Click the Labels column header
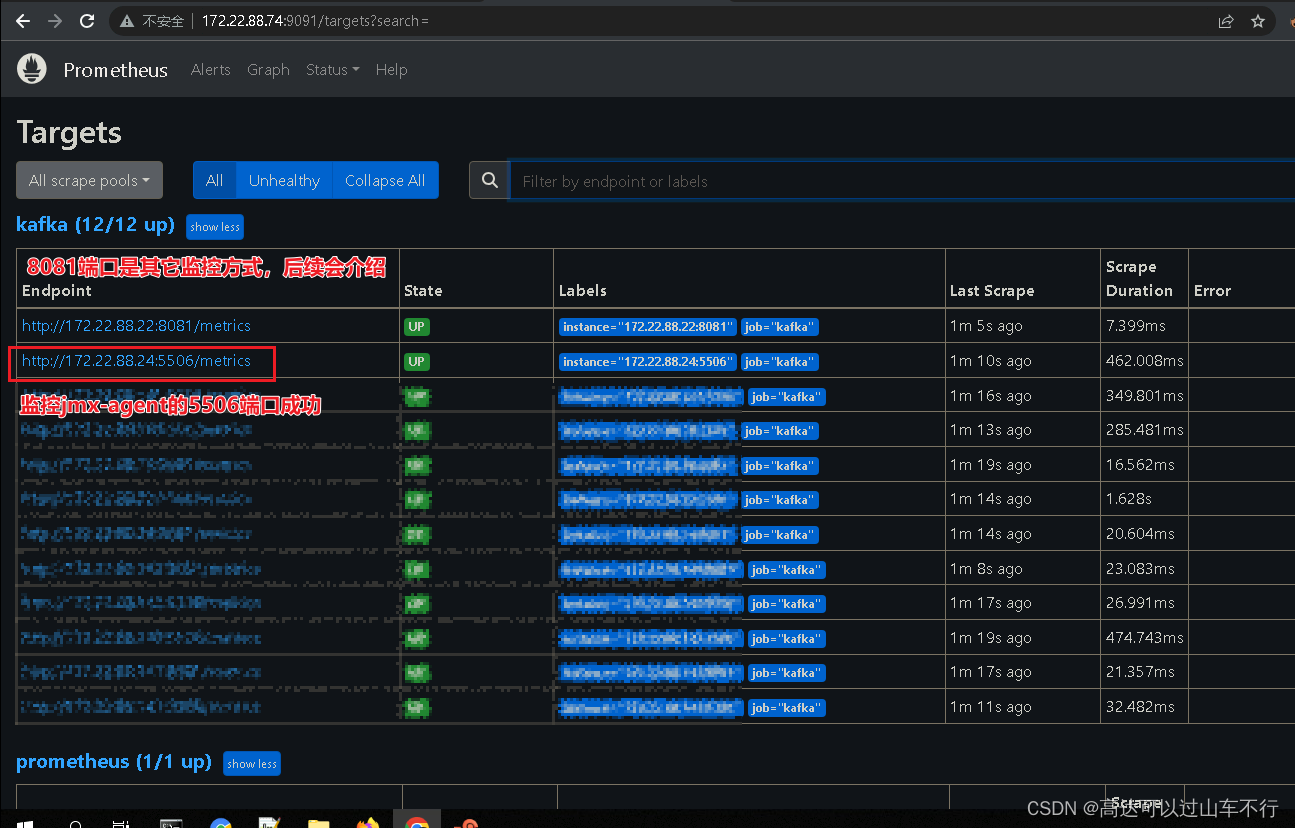 582,291
